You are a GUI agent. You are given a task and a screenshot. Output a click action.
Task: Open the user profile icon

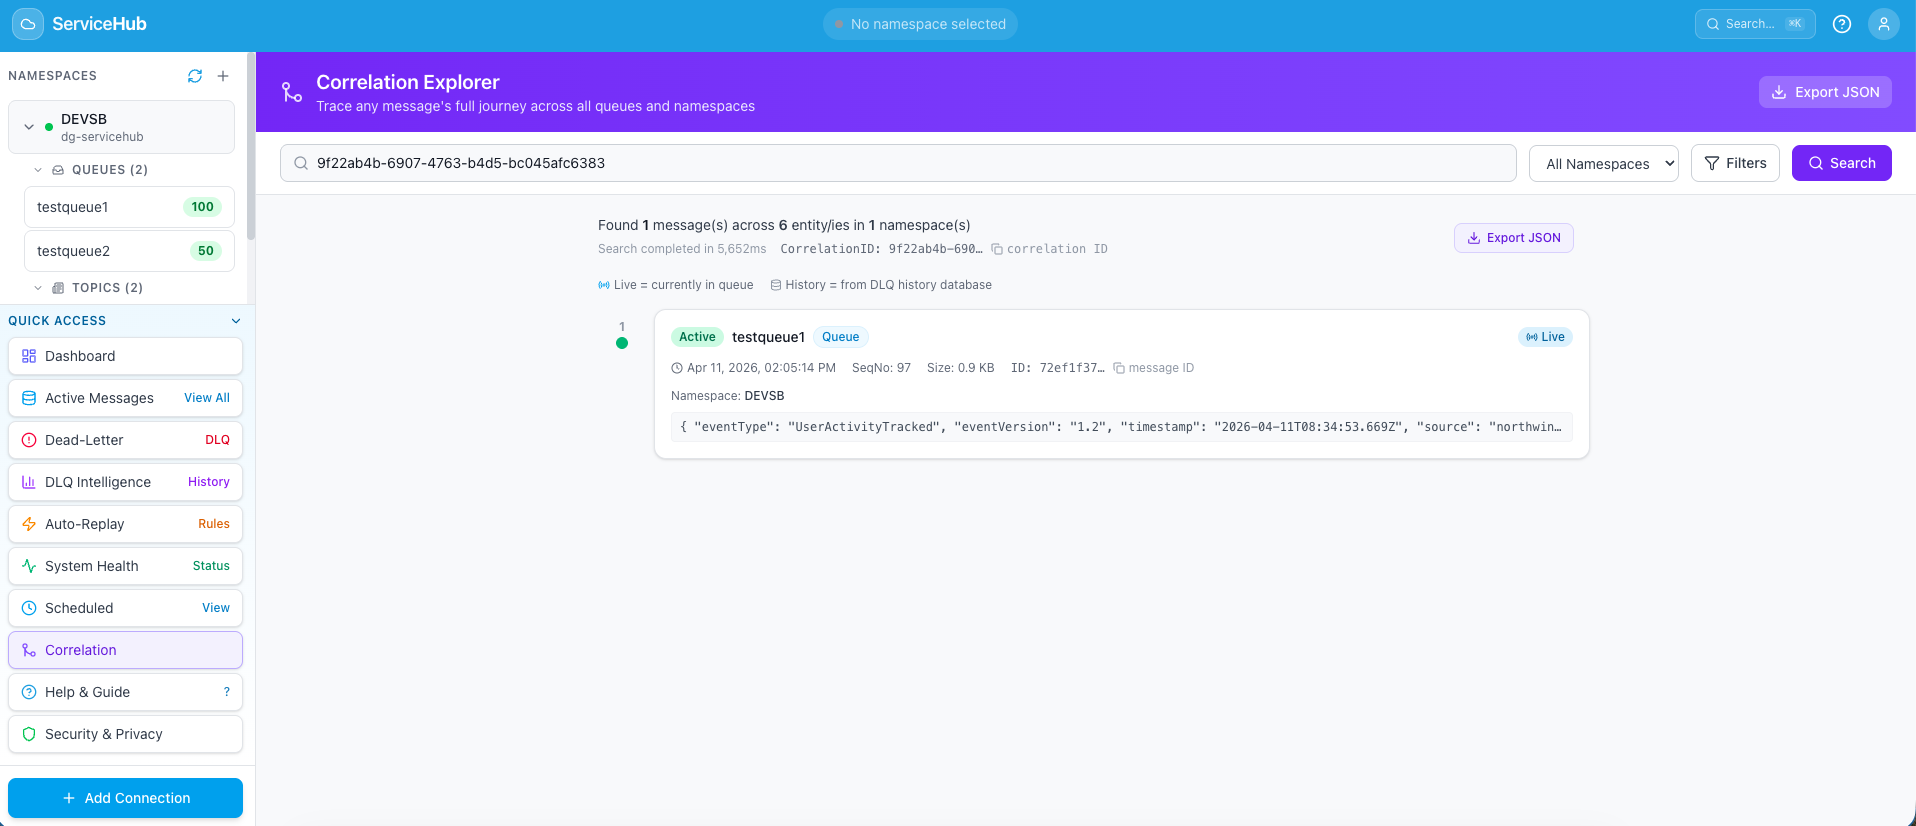coord(1883,24)
